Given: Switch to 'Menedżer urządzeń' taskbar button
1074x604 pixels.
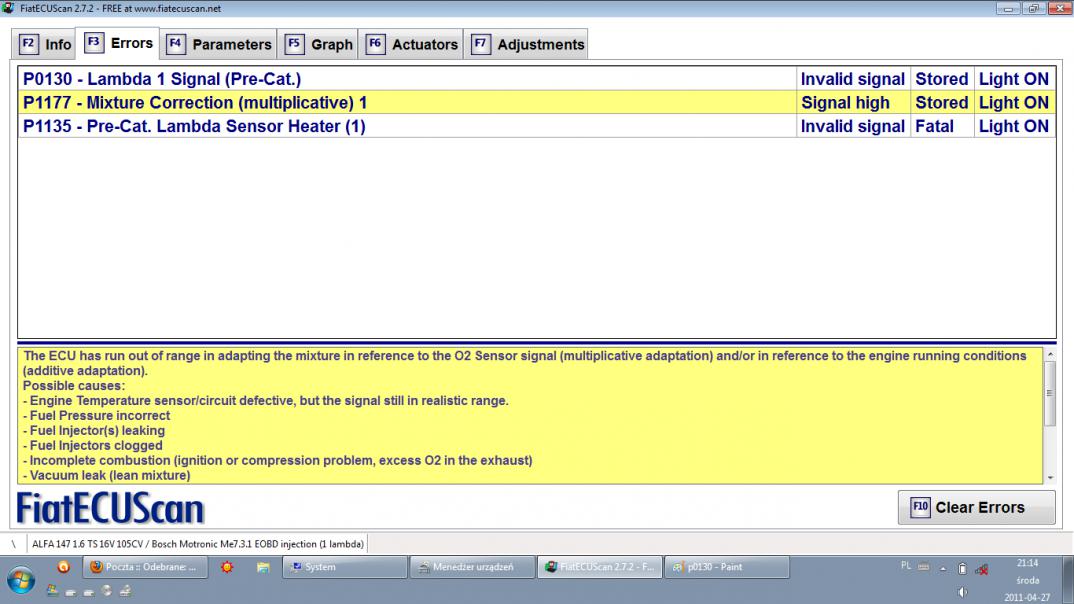Looking at the screenshot, I should click(x=472, y=567).
